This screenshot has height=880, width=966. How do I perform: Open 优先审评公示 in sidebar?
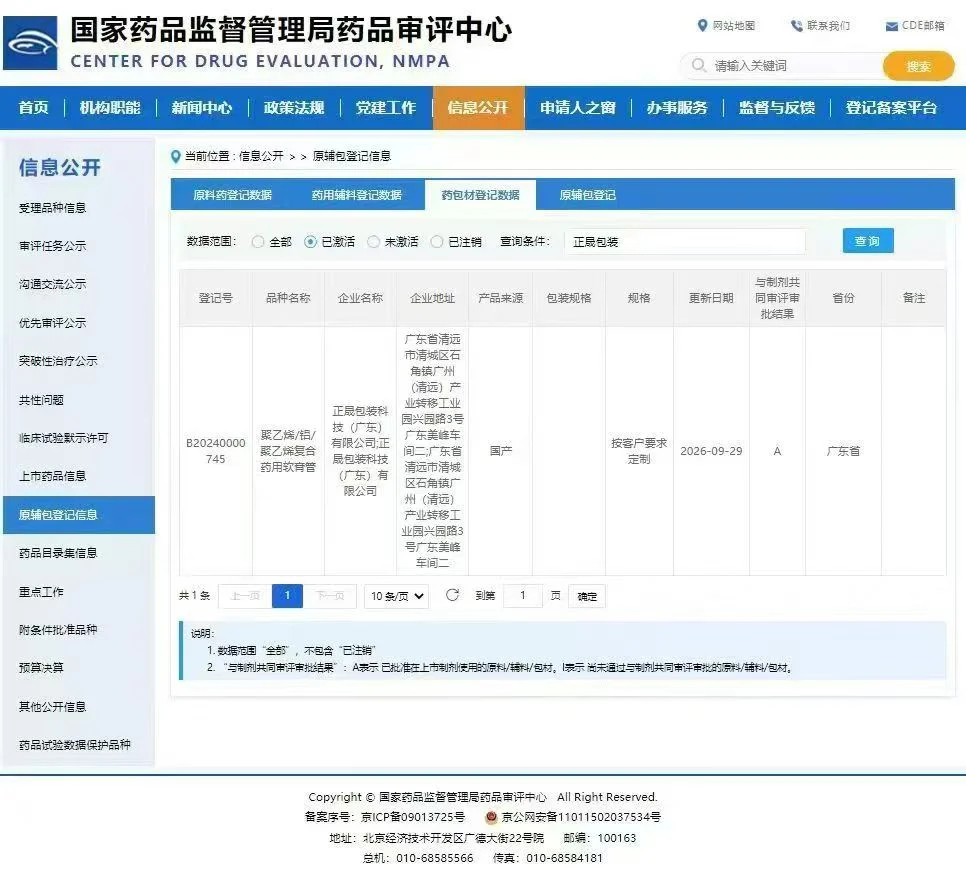tap(52, 323)
